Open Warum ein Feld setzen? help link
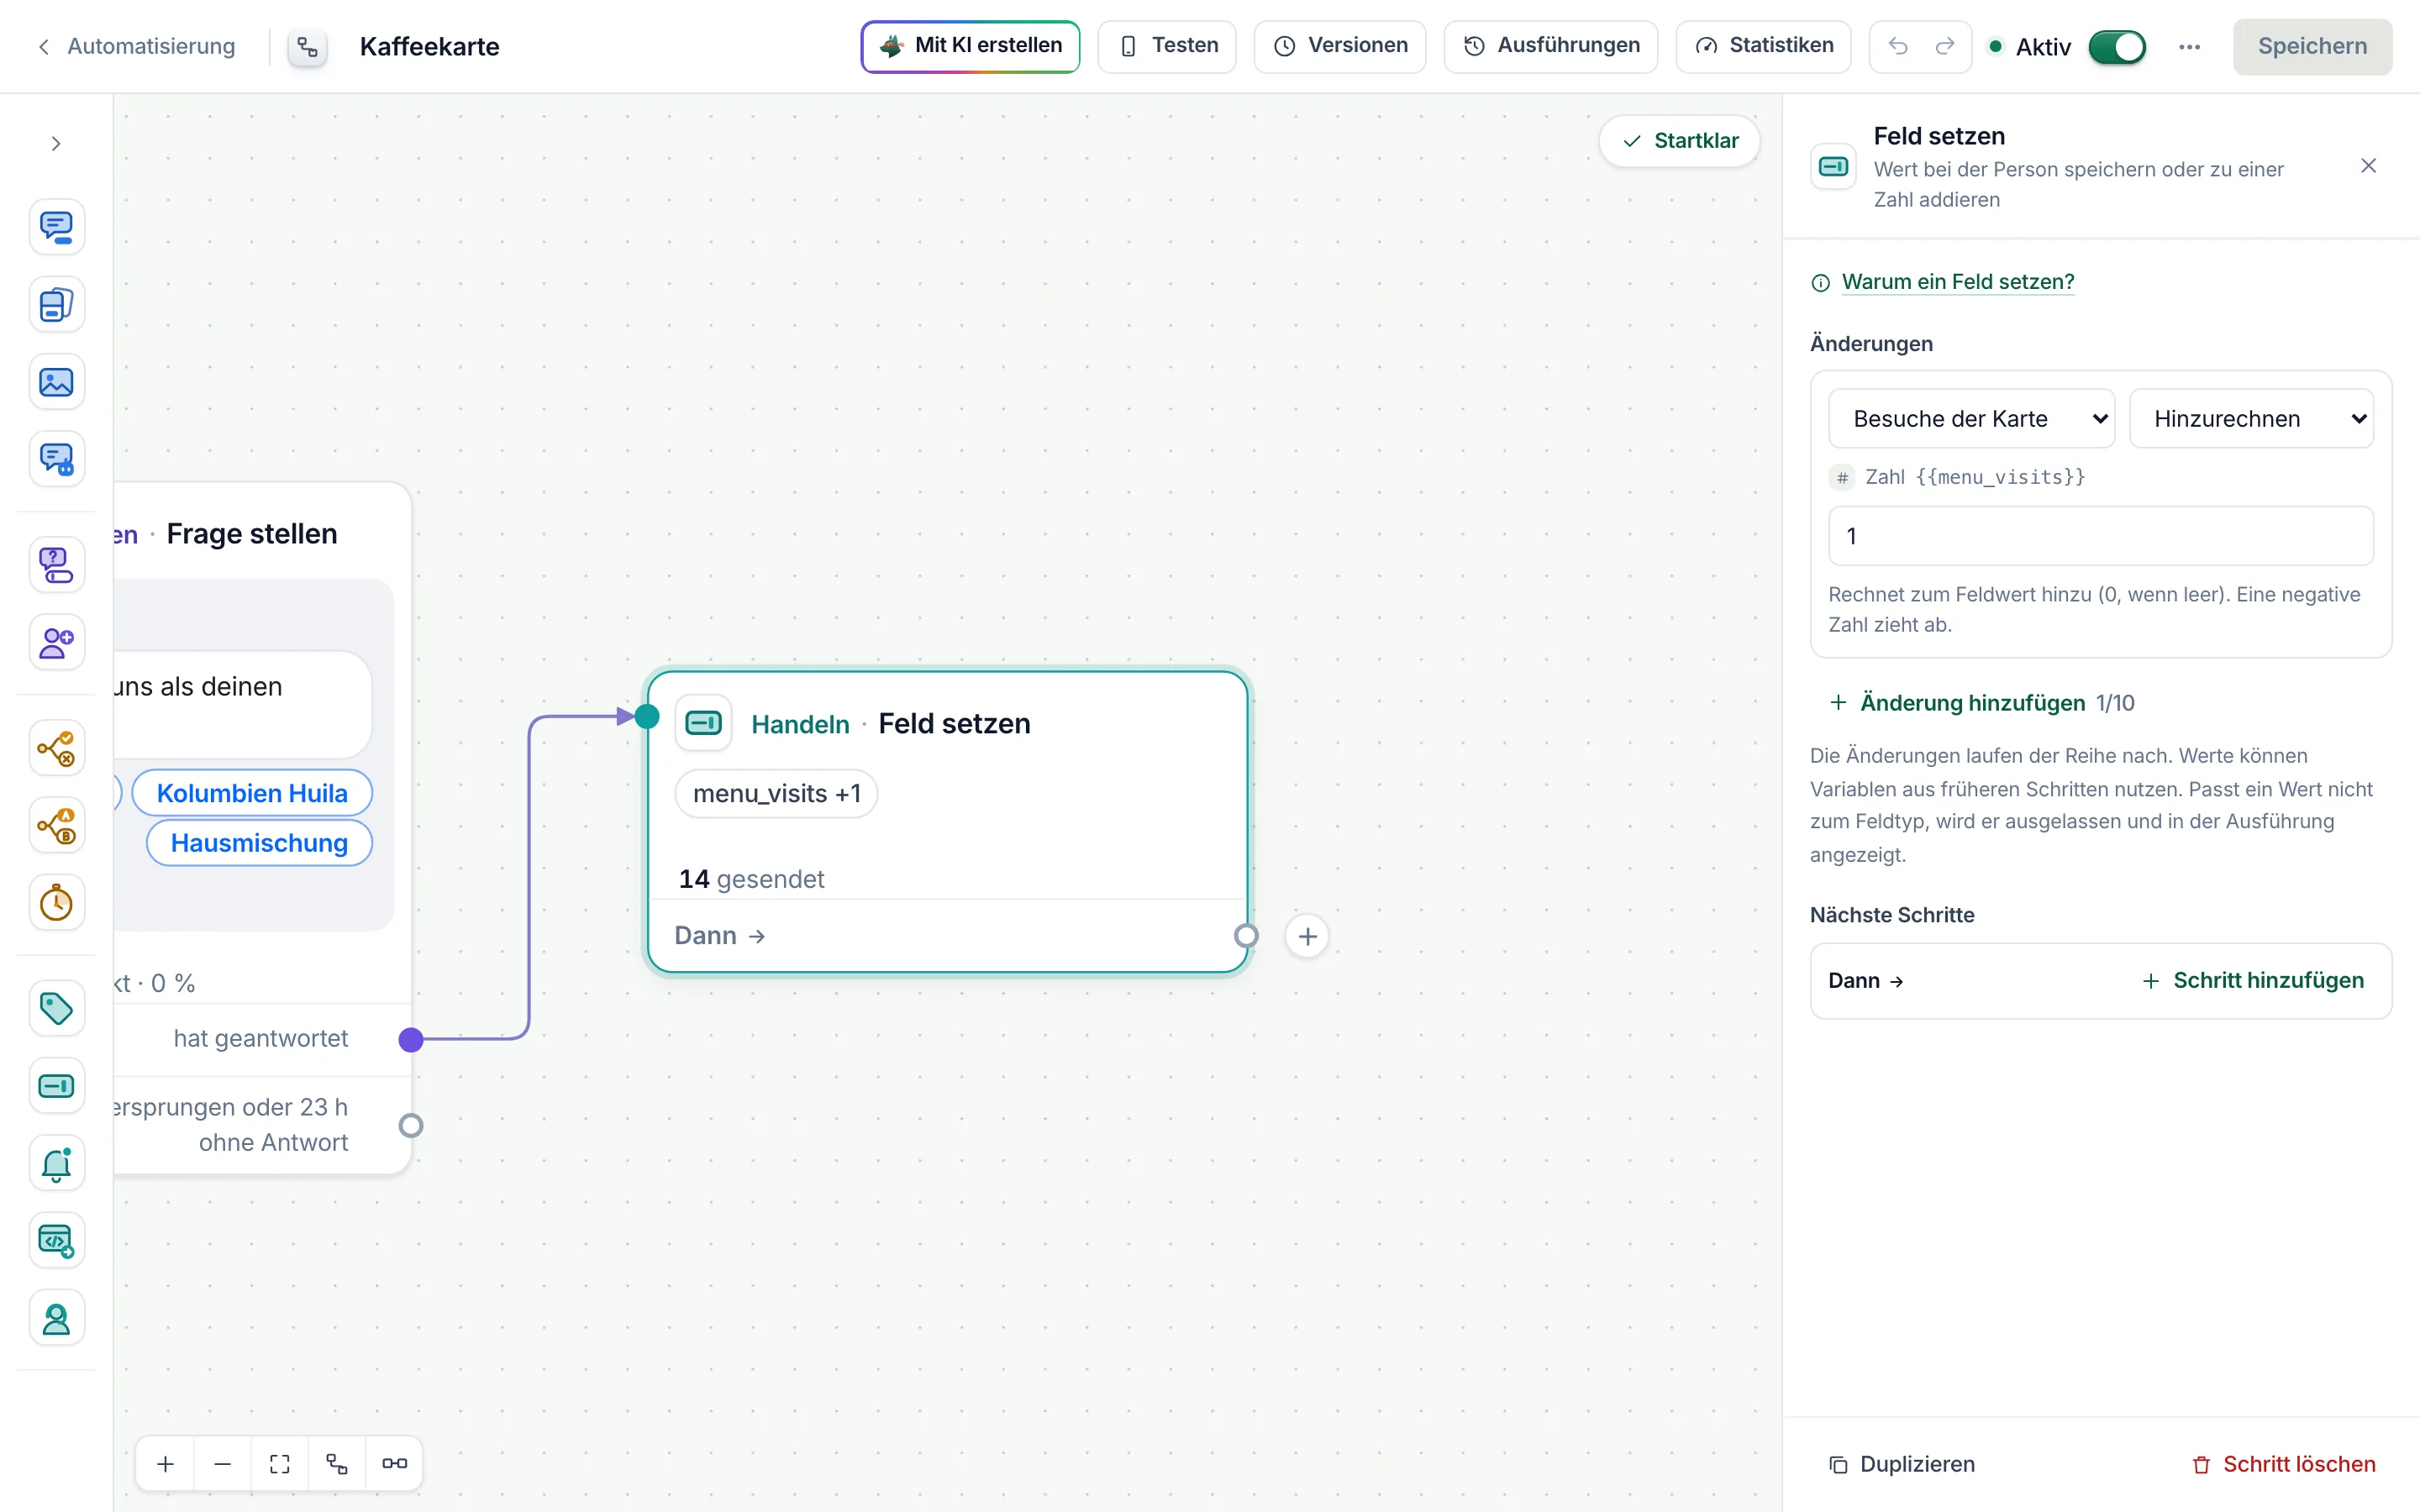The image size is (2420, 1512). coord(1957,282)
